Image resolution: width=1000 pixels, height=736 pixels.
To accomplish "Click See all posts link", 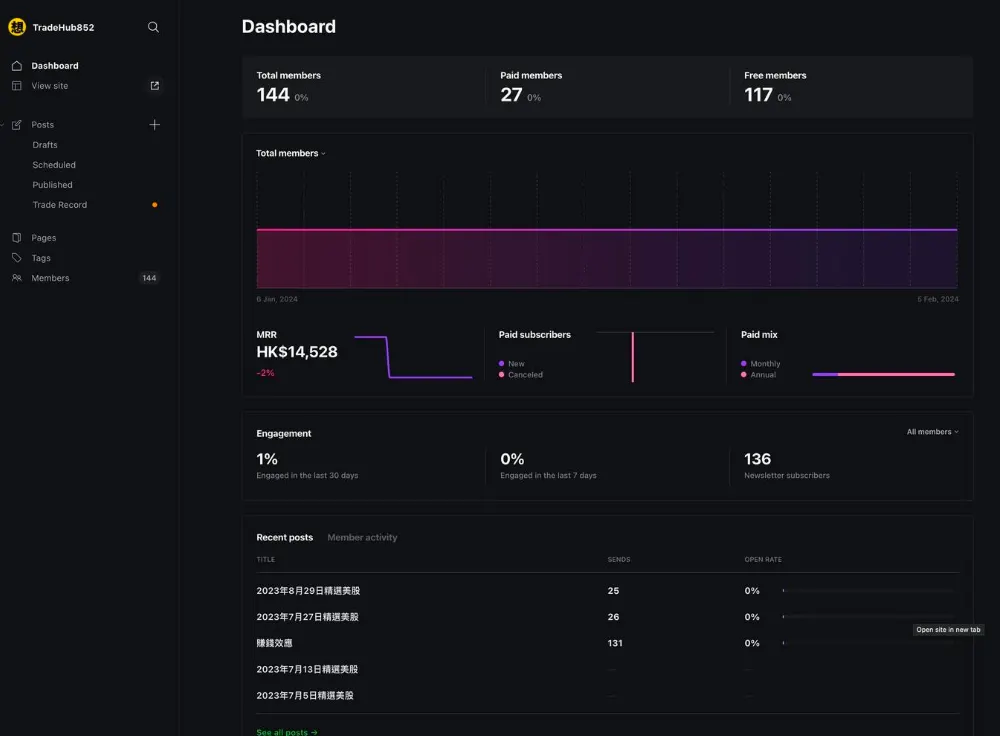I will (x=287, y=732).
